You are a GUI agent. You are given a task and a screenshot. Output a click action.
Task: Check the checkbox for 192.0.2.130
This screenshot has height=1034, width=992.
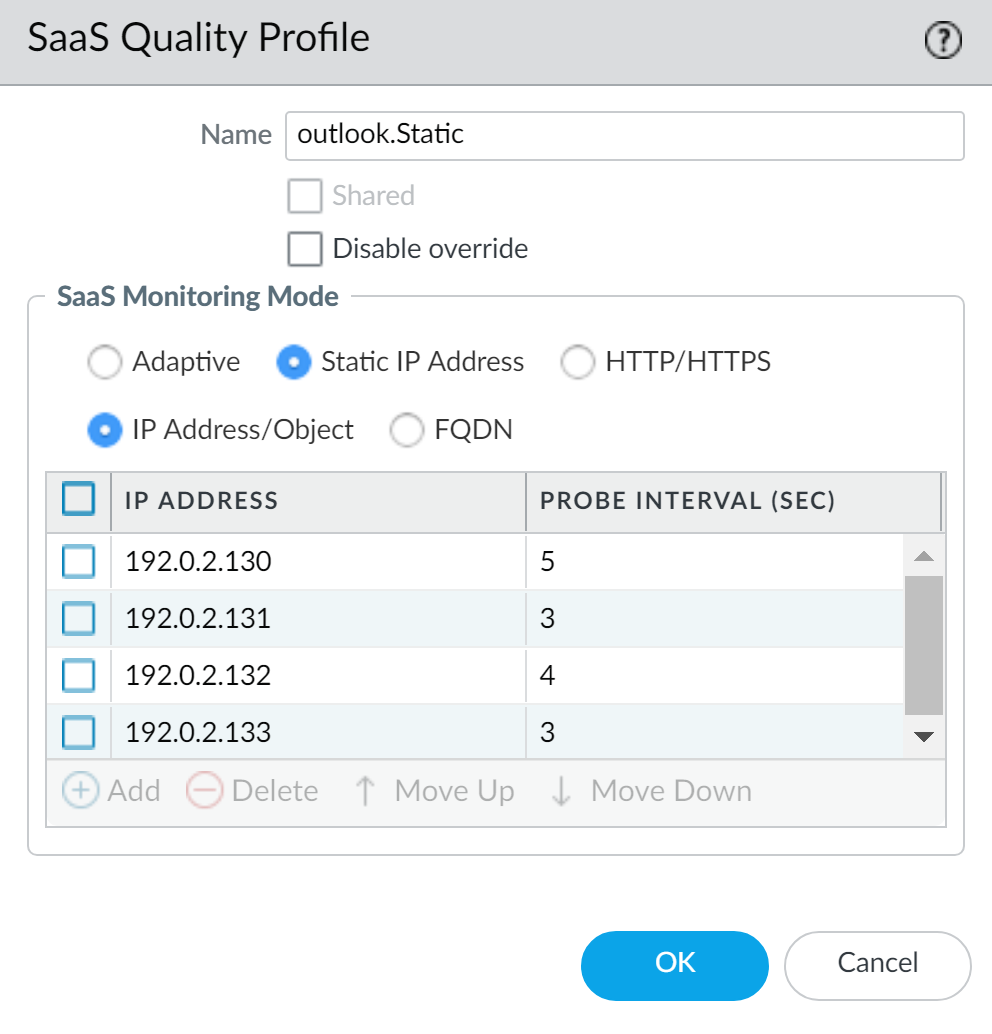pos(78,561)
